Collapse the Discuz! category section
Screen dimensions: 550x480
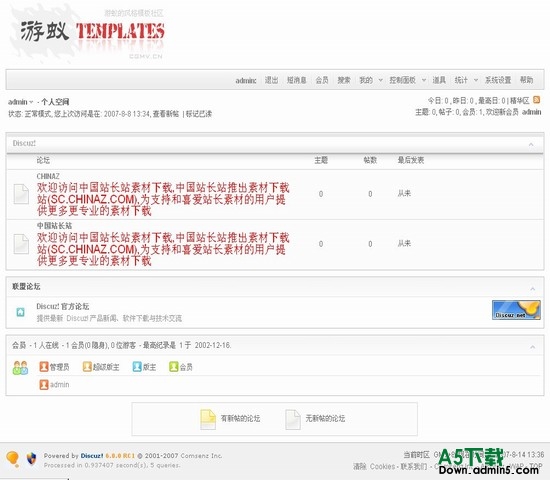531,144
